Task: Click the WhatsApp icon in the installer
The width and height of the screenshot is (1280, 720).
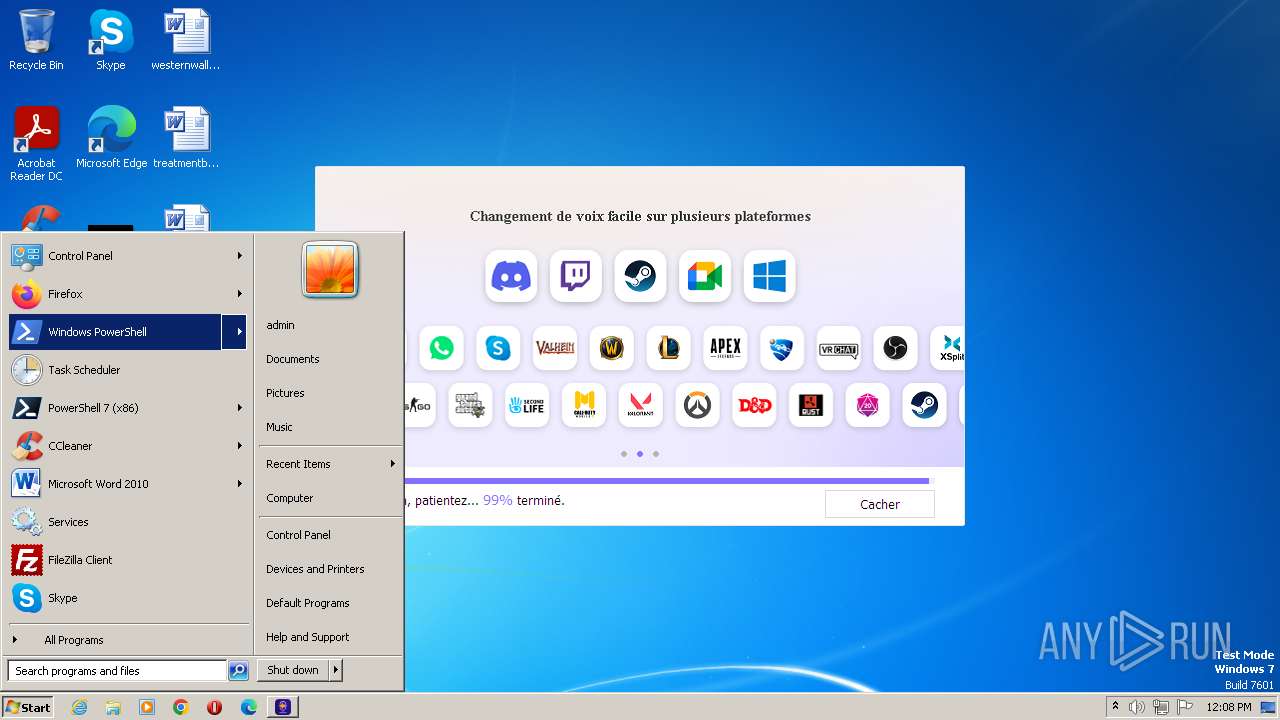Action: (x=441, y=348)
